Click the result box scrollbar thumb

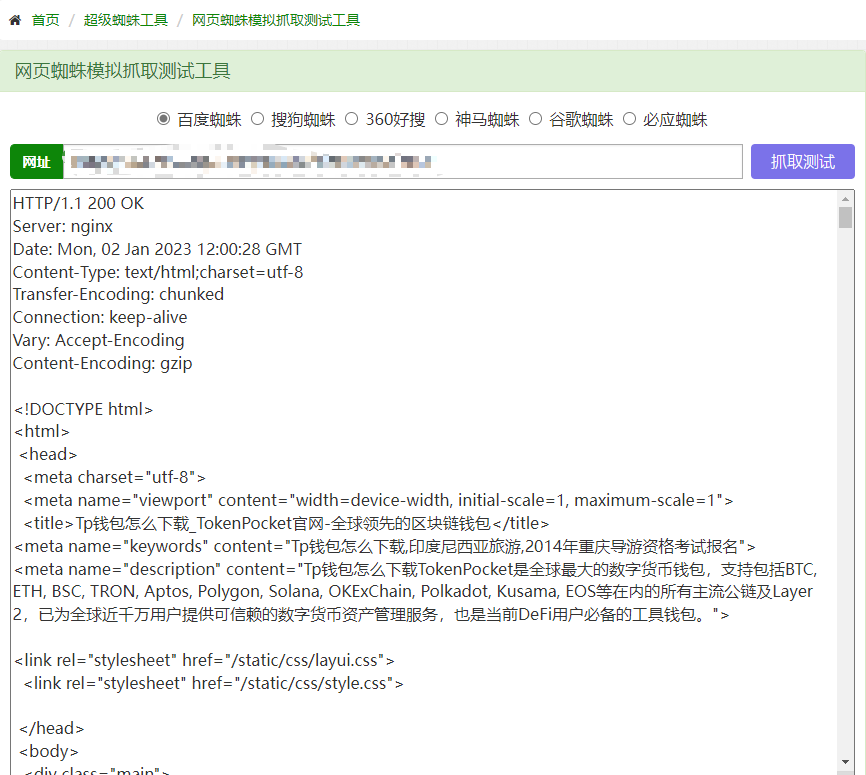click(845, 217)
